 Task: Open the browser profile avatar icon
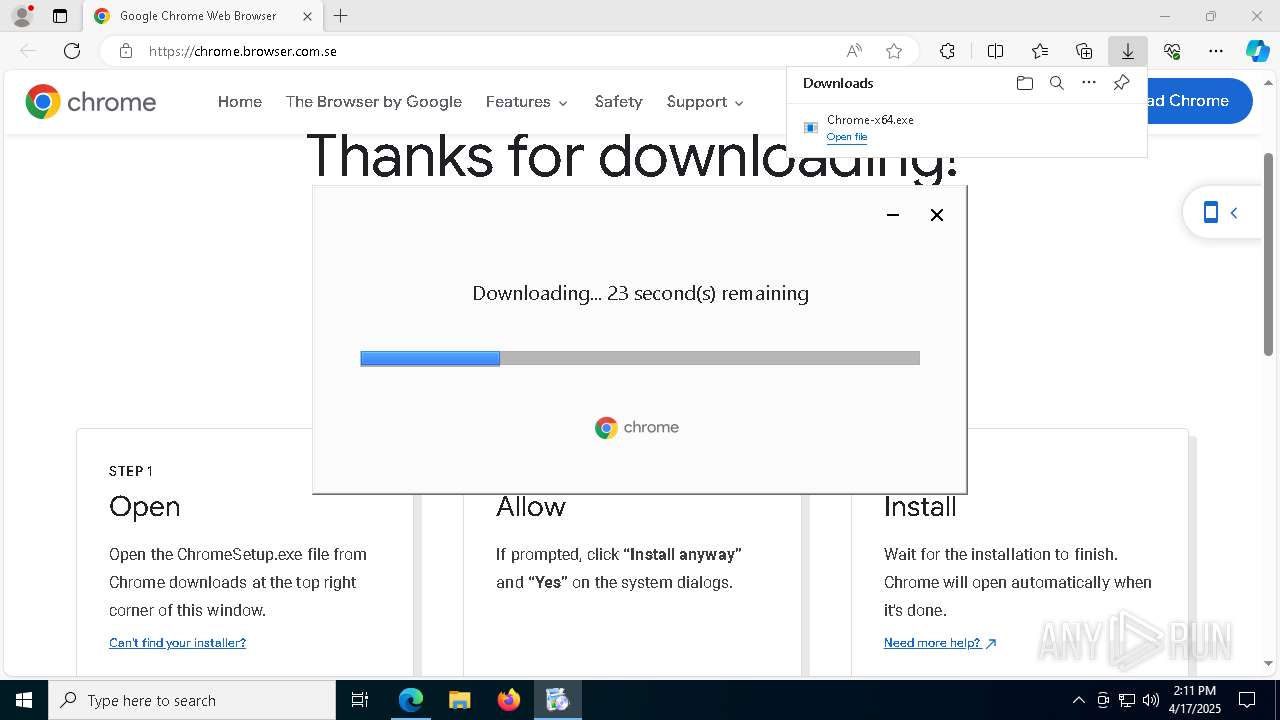click(21, 16)
